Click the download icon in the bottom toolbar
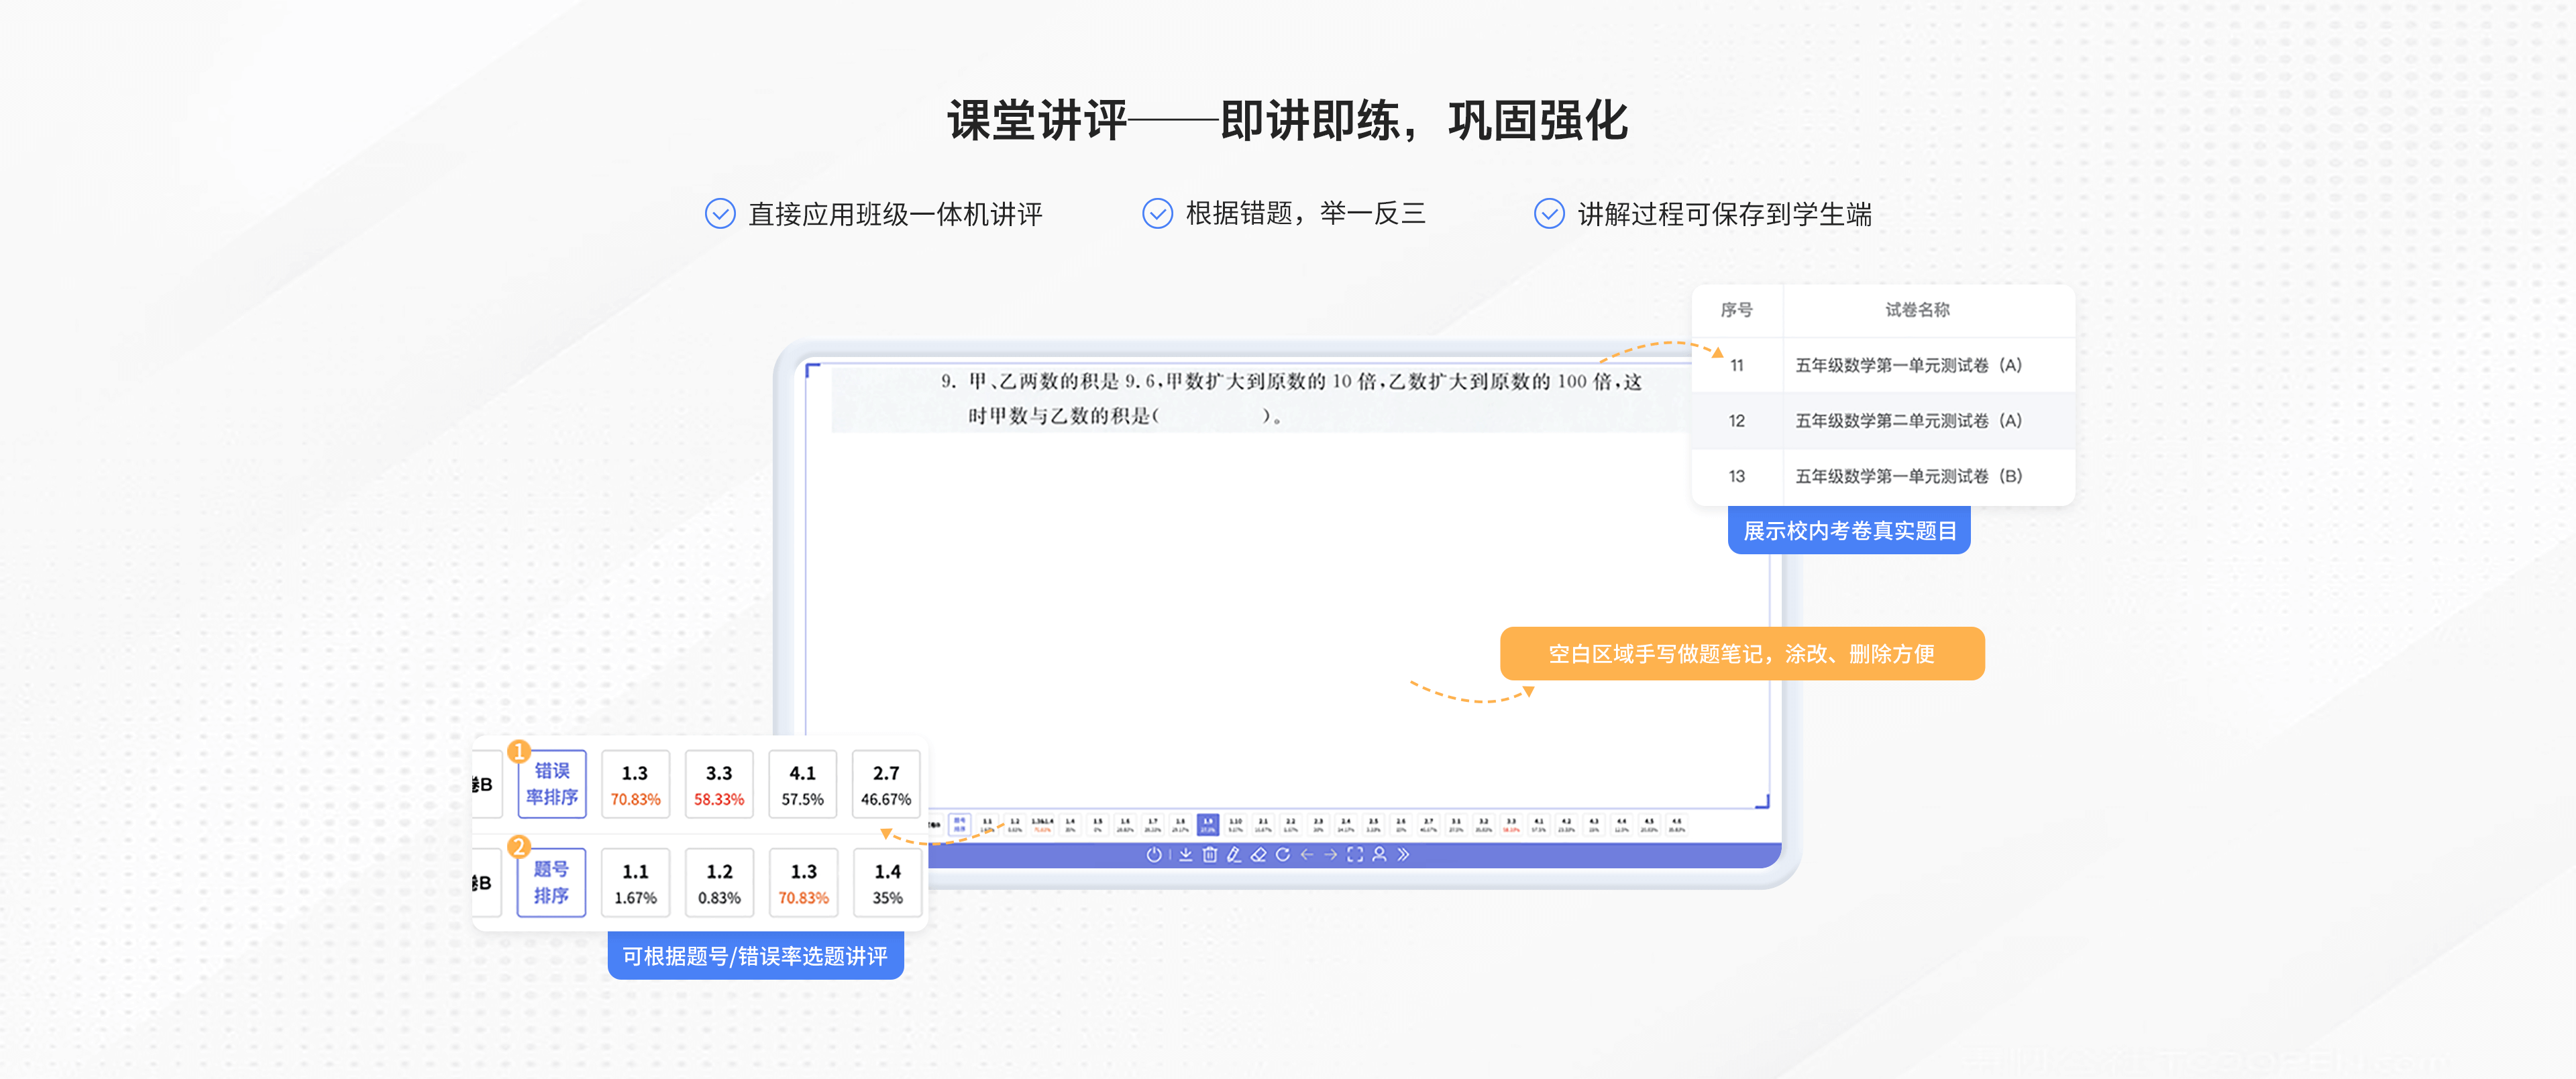Image resolution: width=2576 pixels, height=1079 pixels. click(1186, 855)
